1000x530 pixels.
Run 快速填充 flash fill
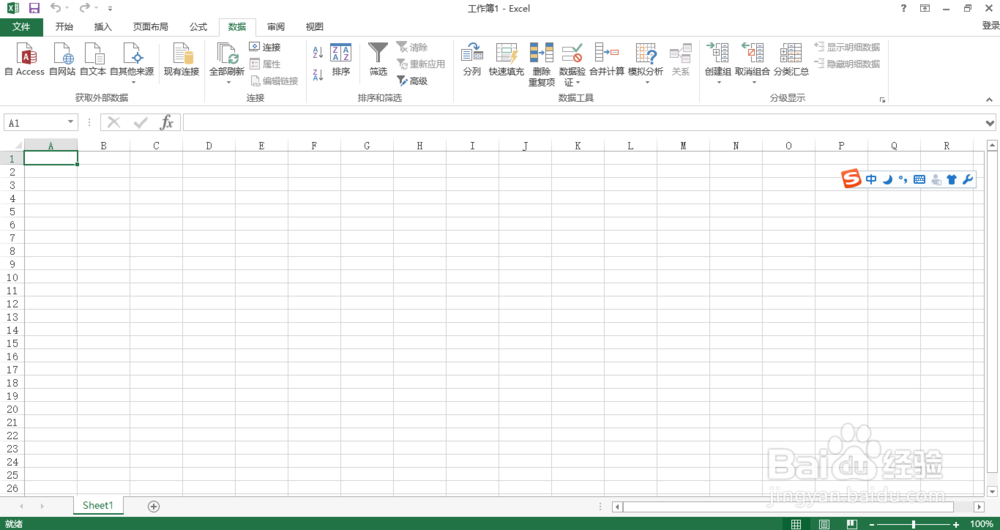(x=506, y=60)
